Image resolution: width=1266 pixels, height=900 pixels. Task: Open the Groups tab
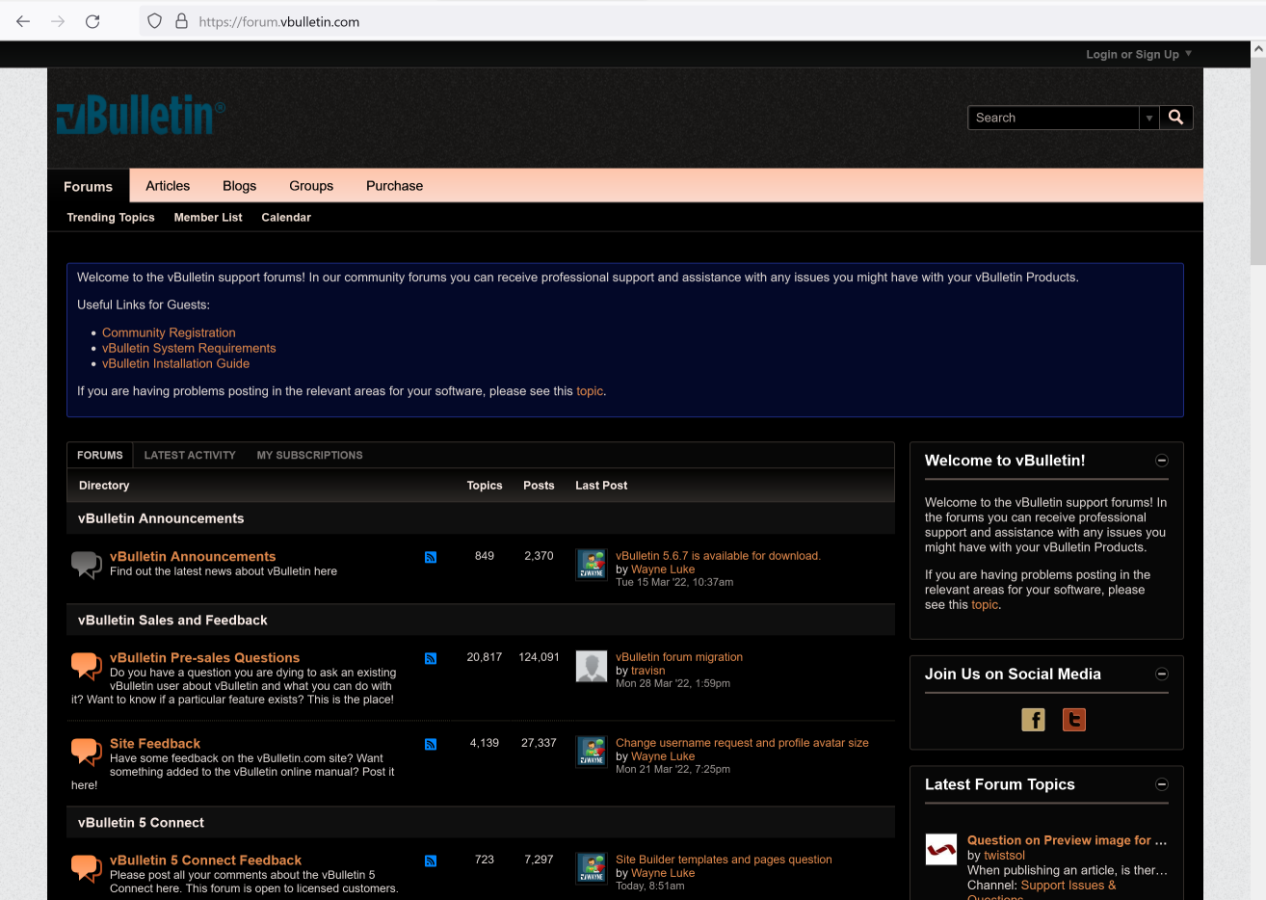point(312,186)
